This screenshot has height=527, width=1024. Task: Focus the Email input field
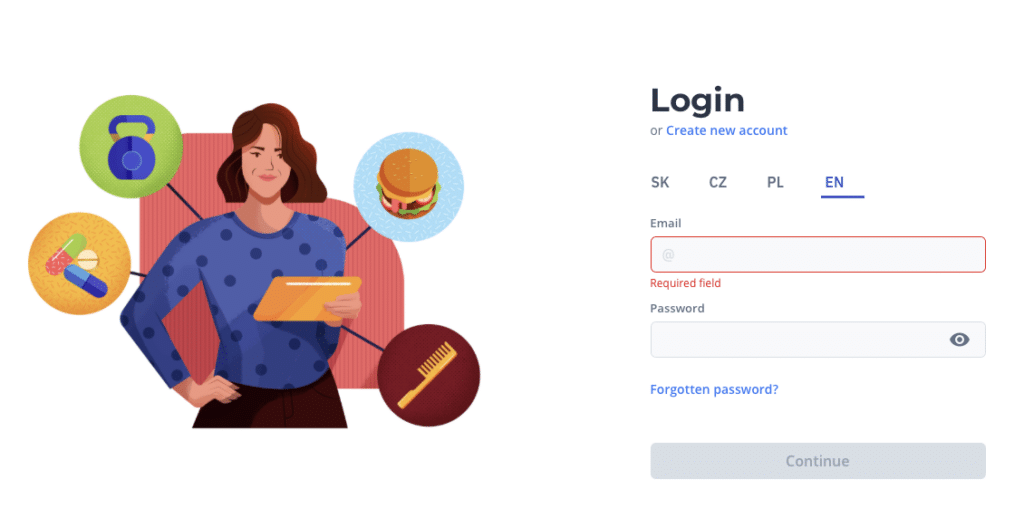[x=818, y=255]
